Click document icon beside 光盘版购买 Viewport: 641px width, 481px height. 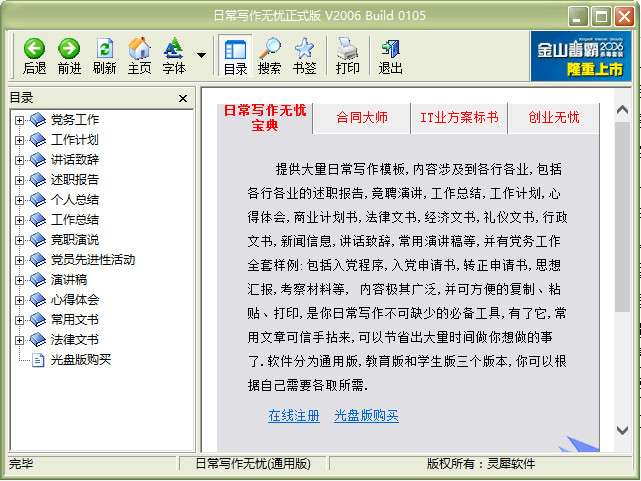(38, 360)
